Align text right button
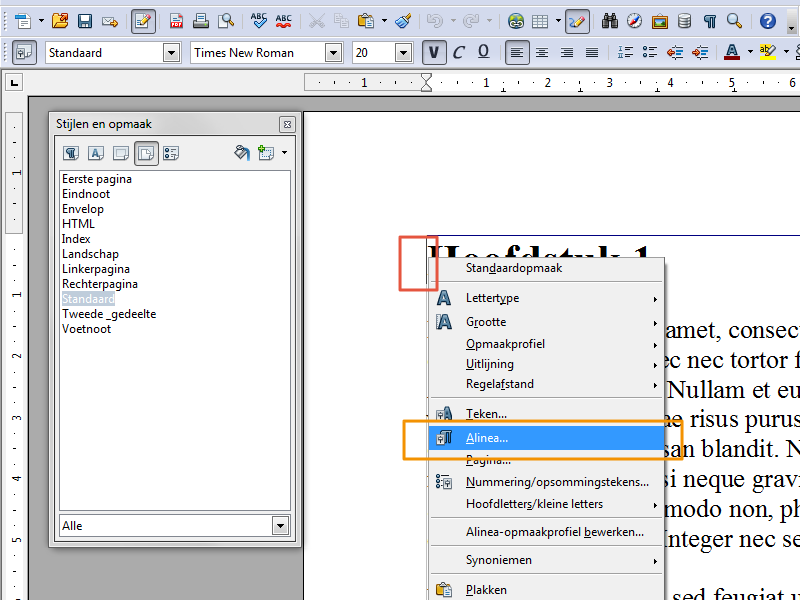Image resolution: width=800 pixels, height=600 pixels. (x=567, y=53)
